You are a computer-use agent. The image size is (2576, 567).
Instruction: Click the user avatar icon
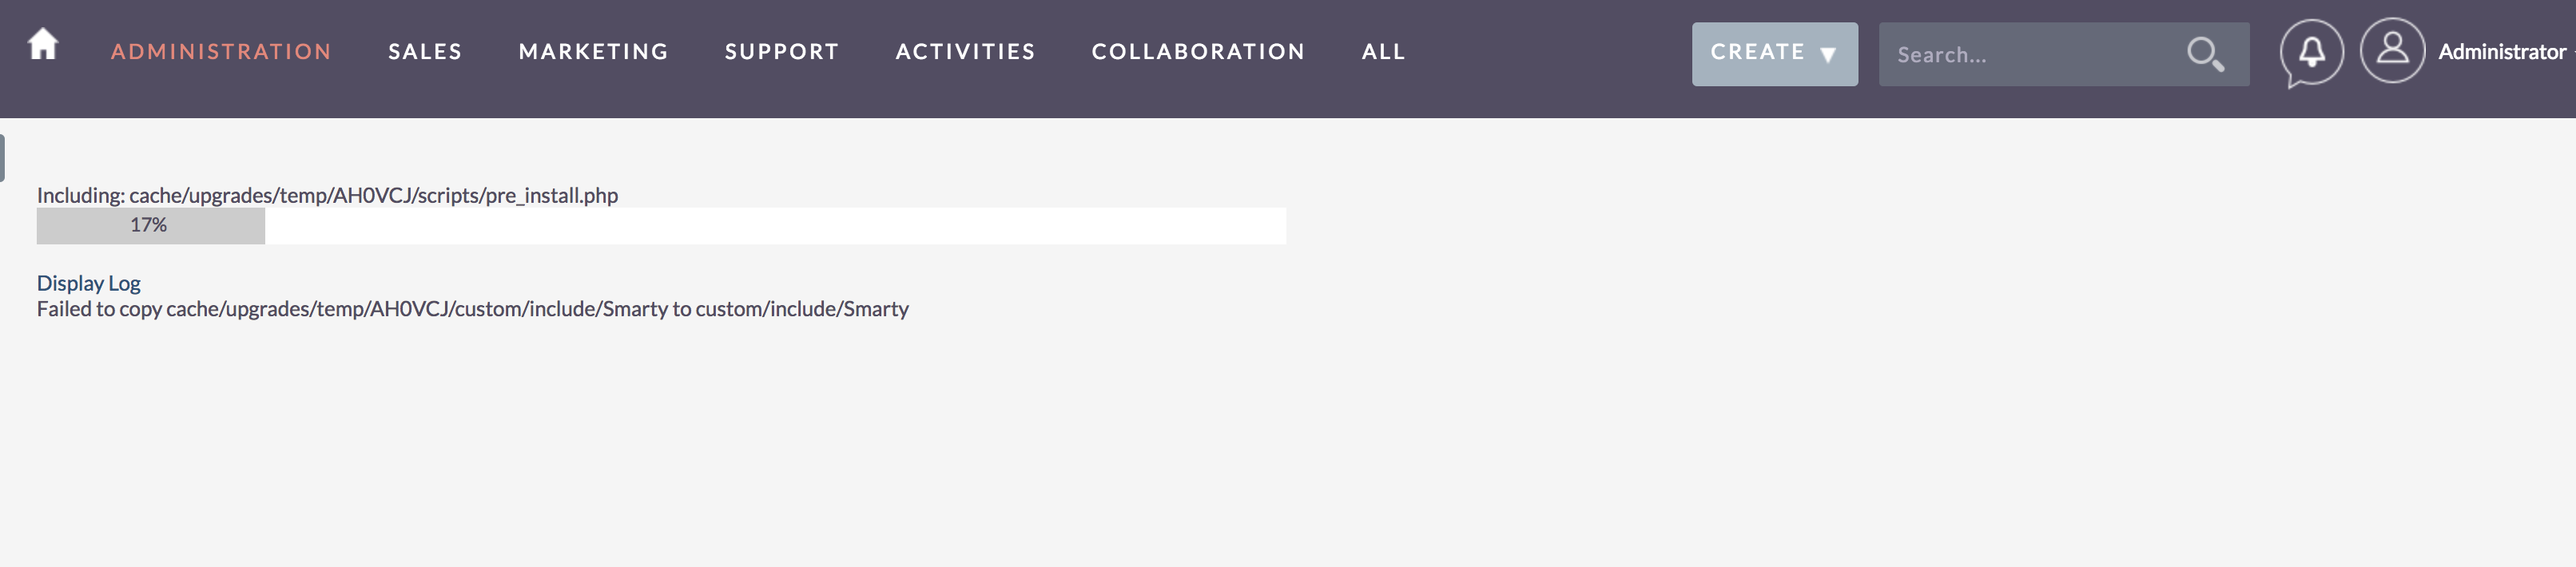[x=2392, y=50]
